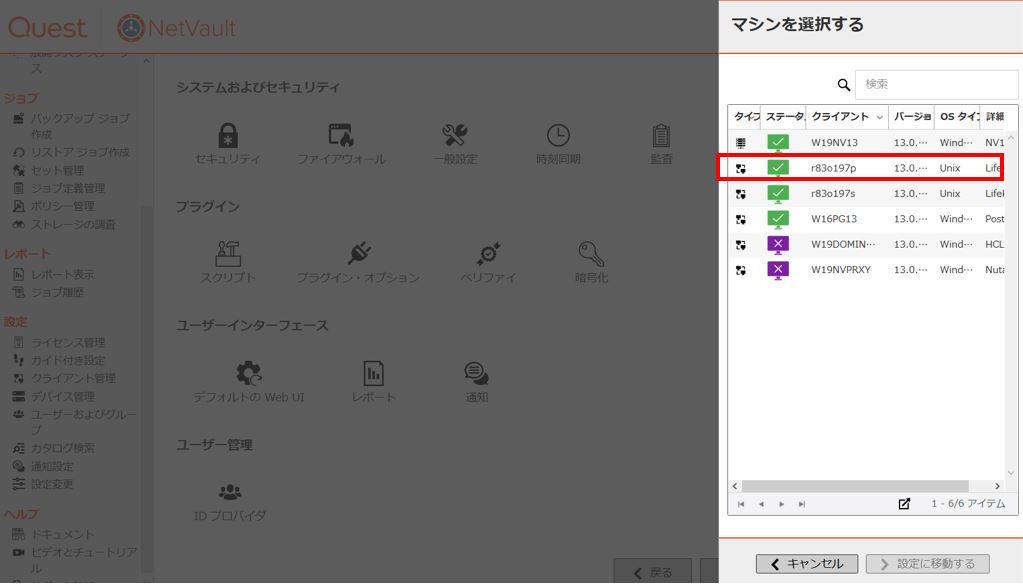Screen dimensions: 1023x584
Task: Open ジョブ定義管理 in sidebar
Action: pyautogui.click(x=69, y=189)
